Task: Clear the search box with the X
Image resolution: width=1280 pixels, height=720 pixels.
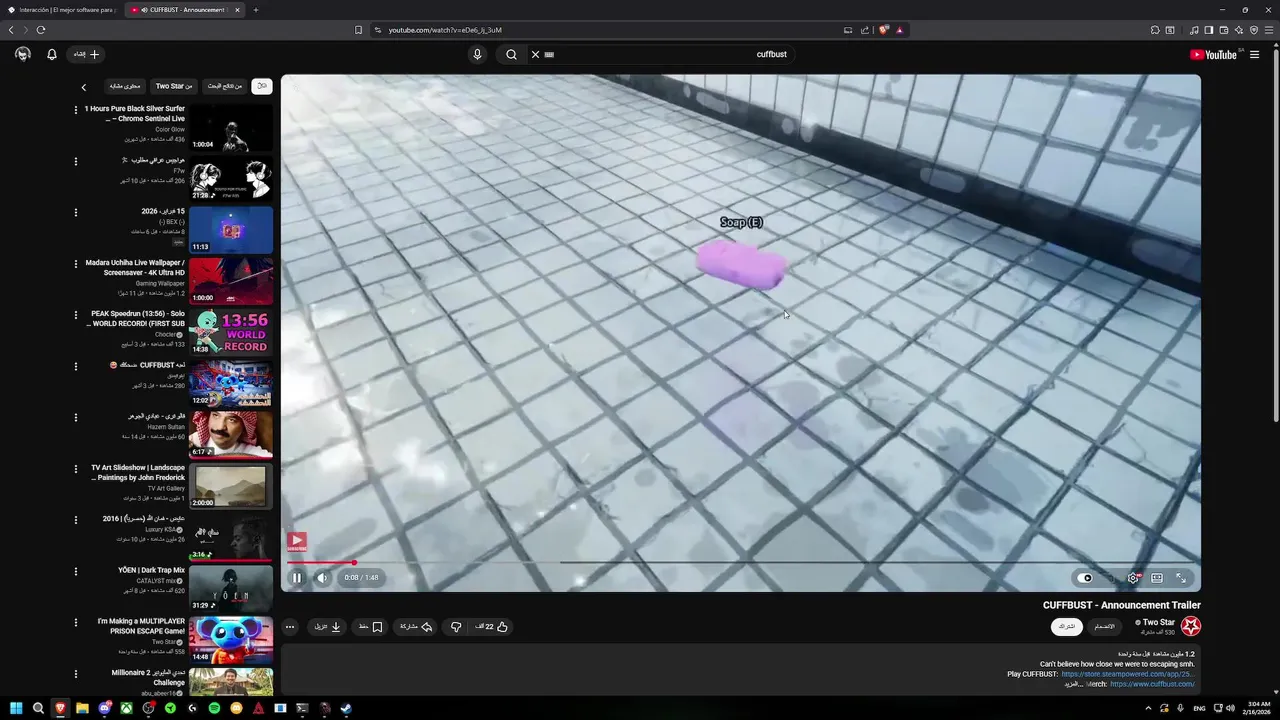Action: coord(535,55)
